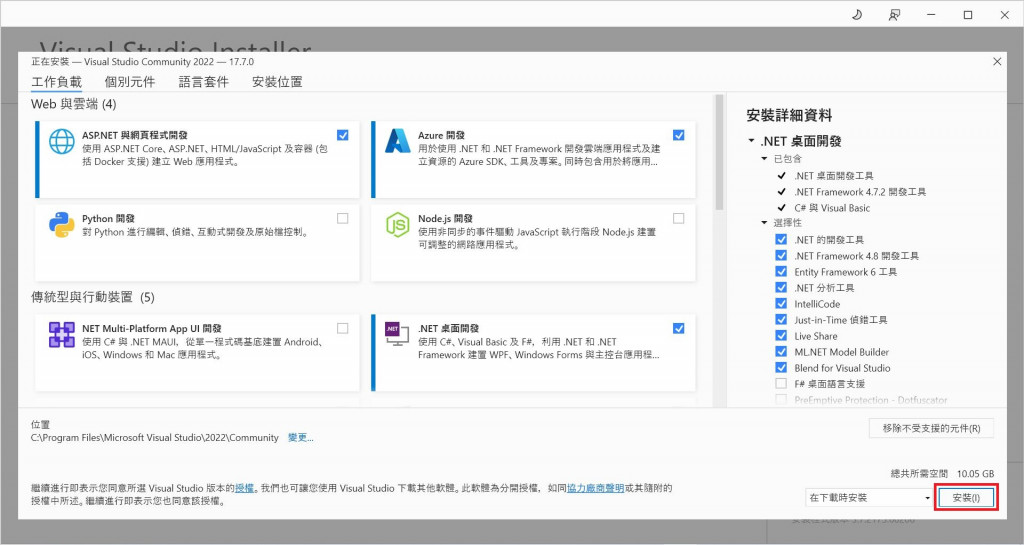Switch to the 個別元件 tab
Viewport: 1024px width, 545px height.
tap(130, 82)
